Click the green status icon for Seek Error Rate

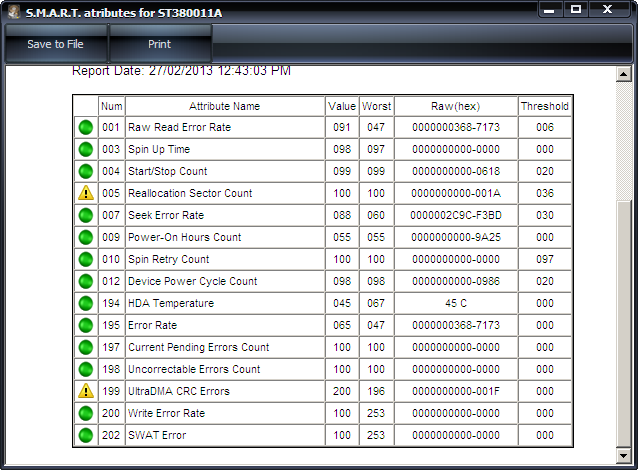coord(86,215)
